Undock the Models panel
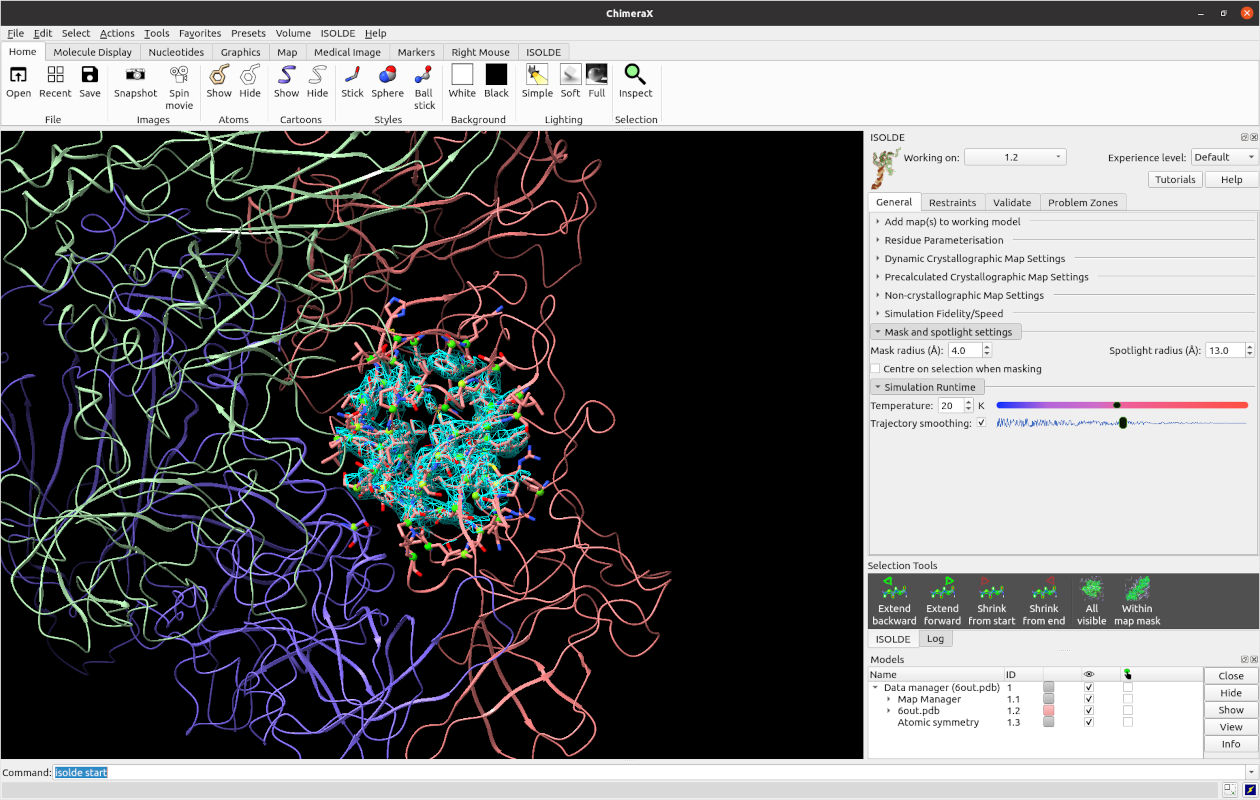 1244,659
